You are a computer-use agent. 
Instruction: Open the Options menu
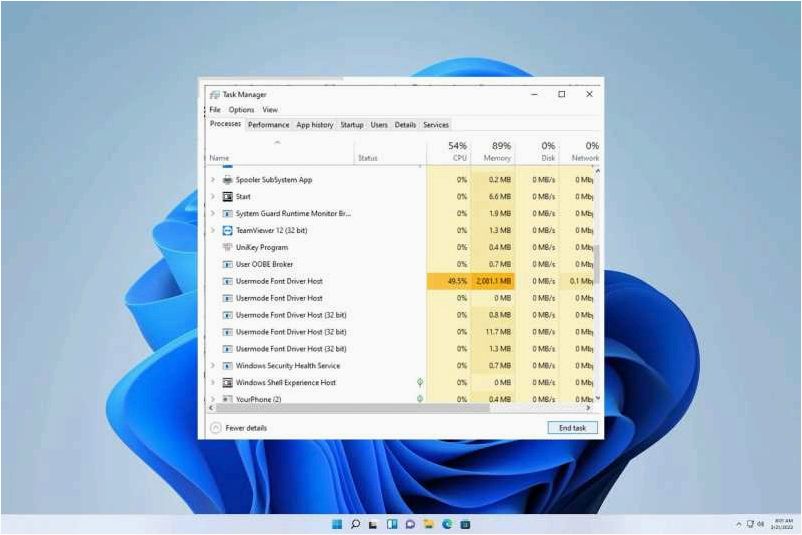241,110
